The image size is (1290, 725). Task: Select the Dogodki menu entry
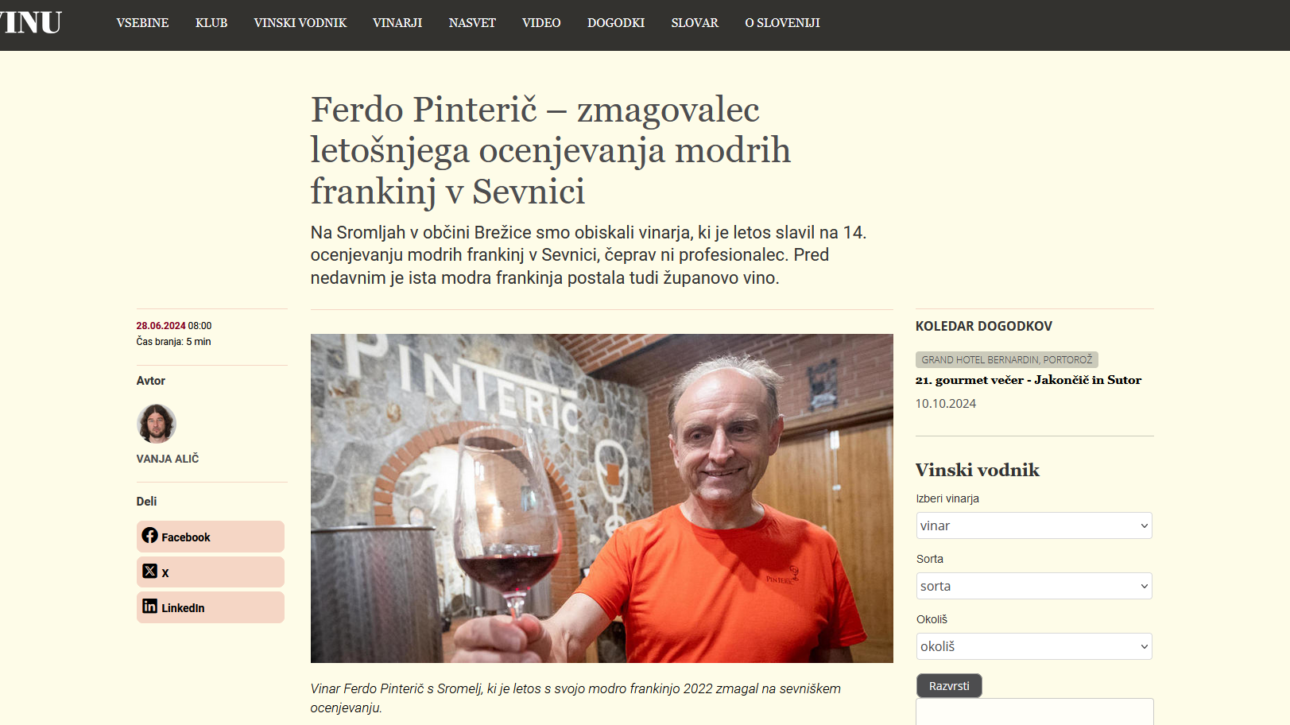pos(616,23)
